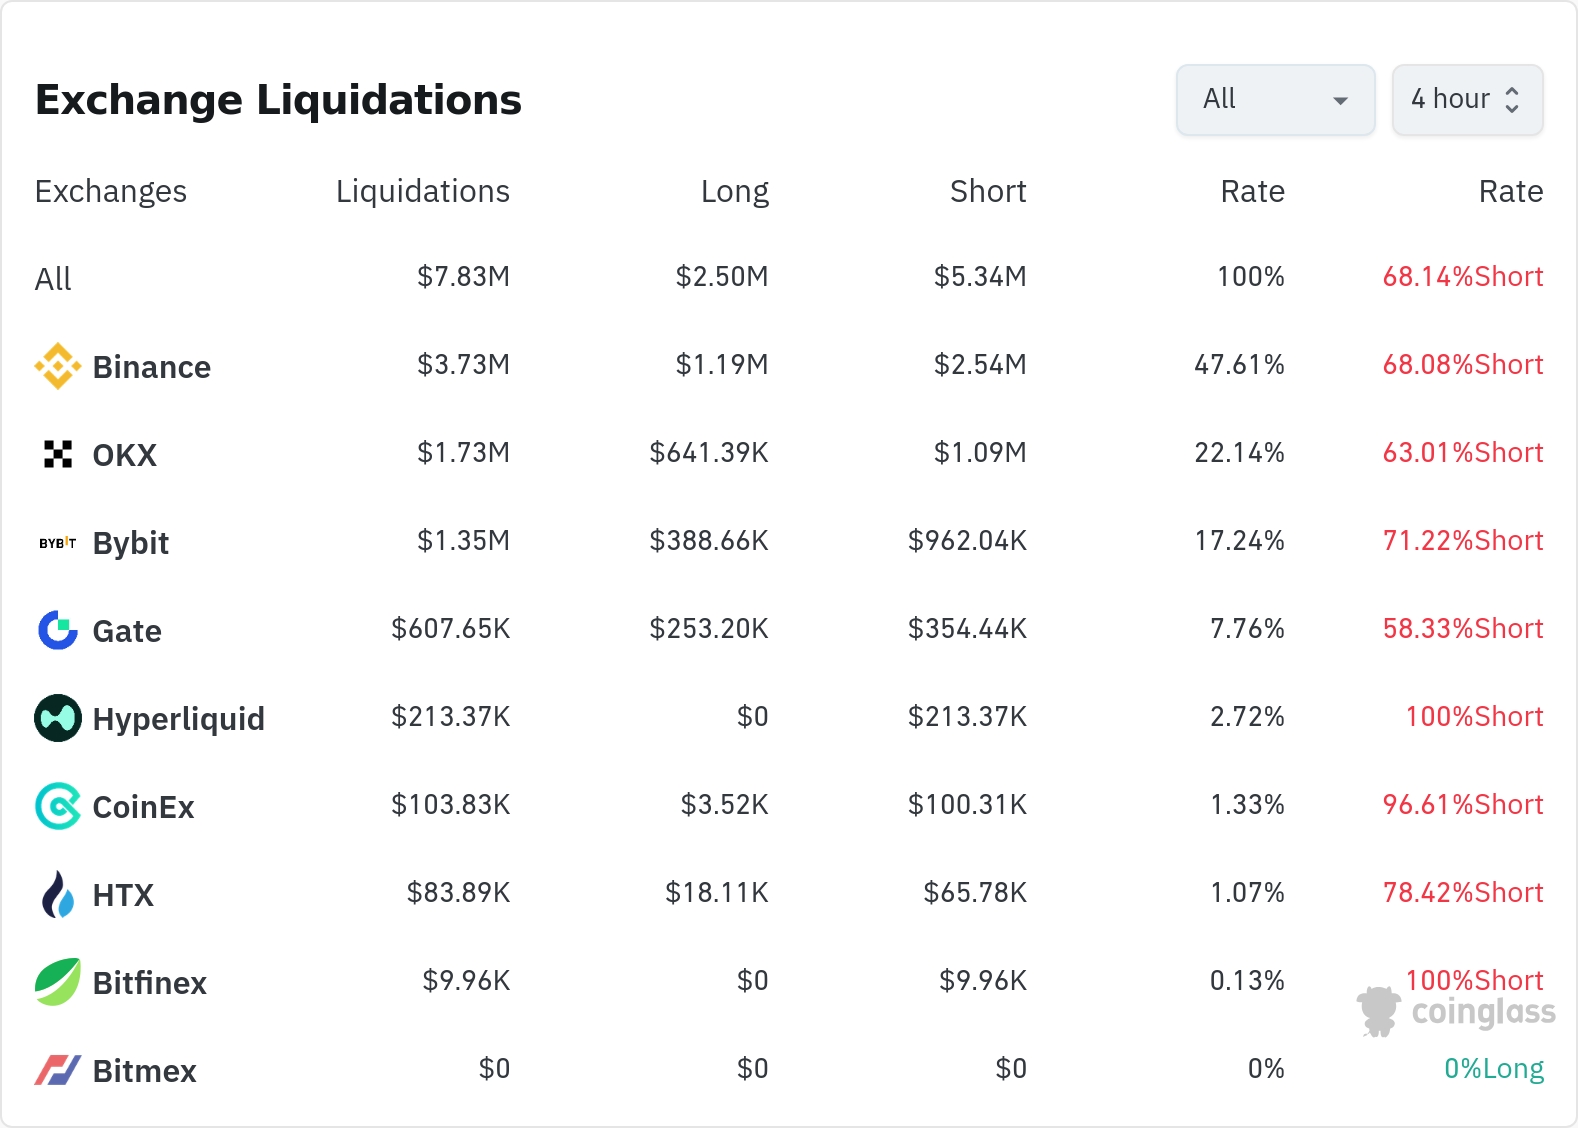The height and width of the screenshot is (1128, 1578).
Task: Click the OKX logo icon
Action: pos(58,454)
